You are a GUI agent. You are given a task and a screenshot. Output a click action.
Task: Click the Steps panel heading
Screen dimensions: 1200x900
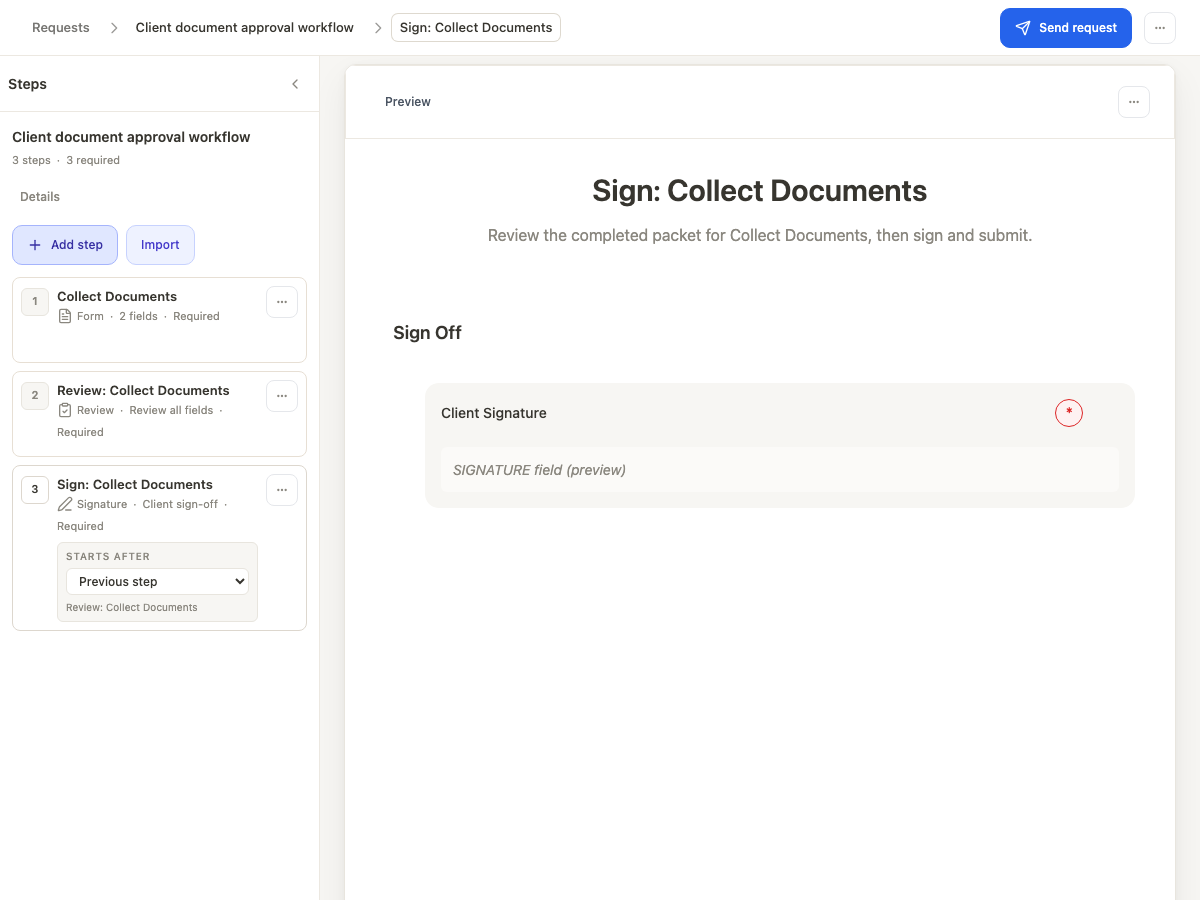click(27, 84)
